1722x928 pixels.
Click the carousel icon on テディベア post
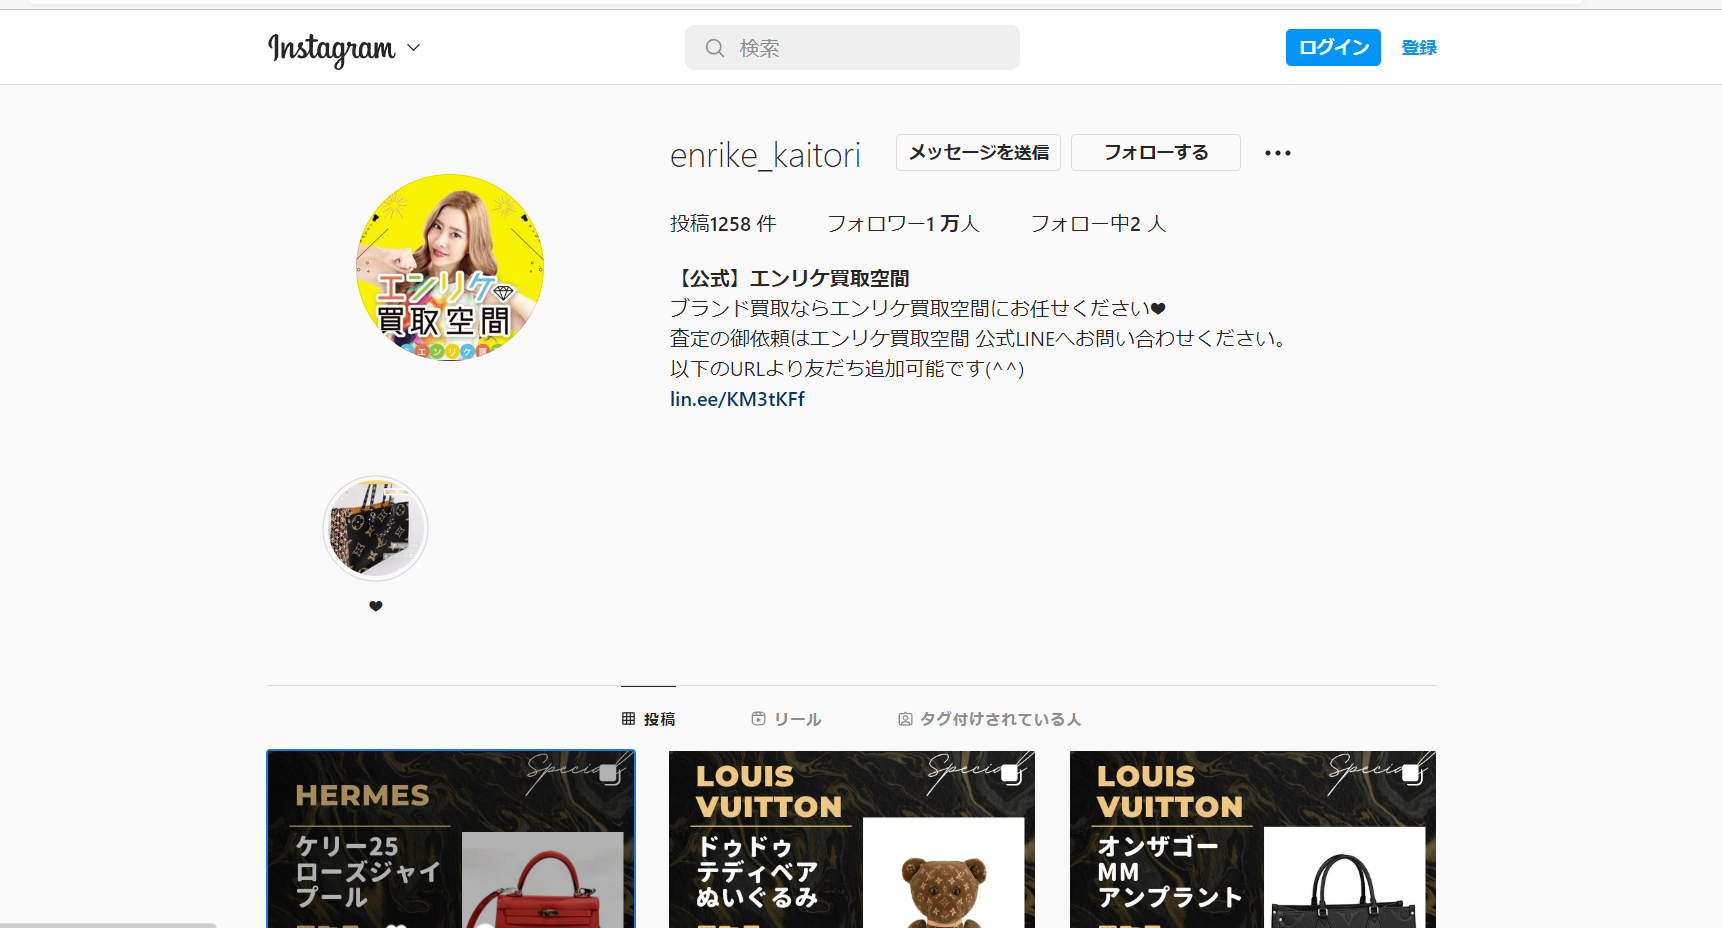[1011, 775]
